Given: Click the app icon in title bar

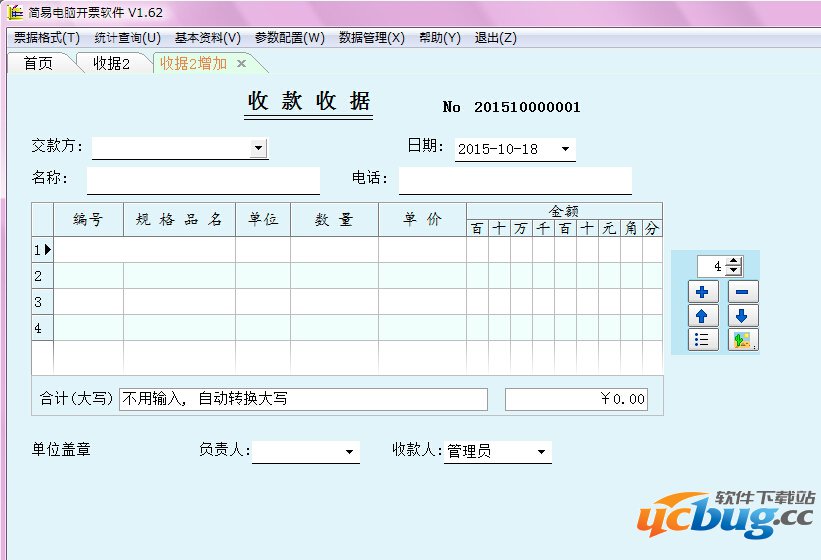Looking at the screenshot, I should point(15,12).
